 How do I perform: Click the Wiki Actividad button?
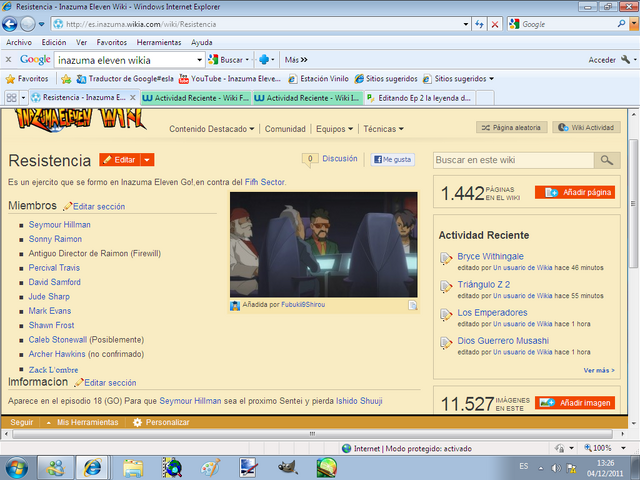coord(587,127)
